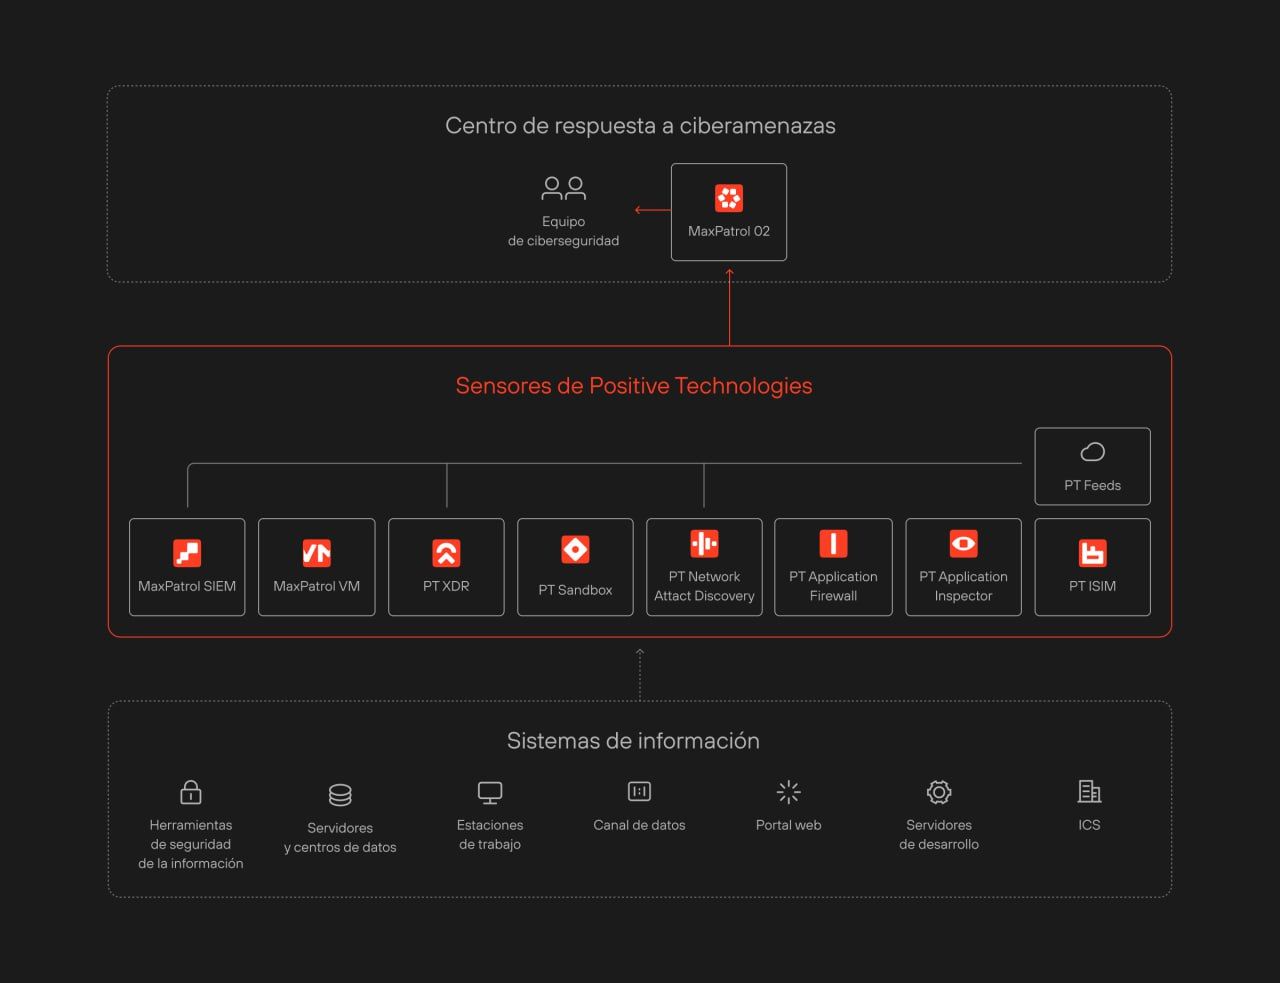
Task: Click the PT Feeds cloud icon
Action: [x=1093, y=452]
